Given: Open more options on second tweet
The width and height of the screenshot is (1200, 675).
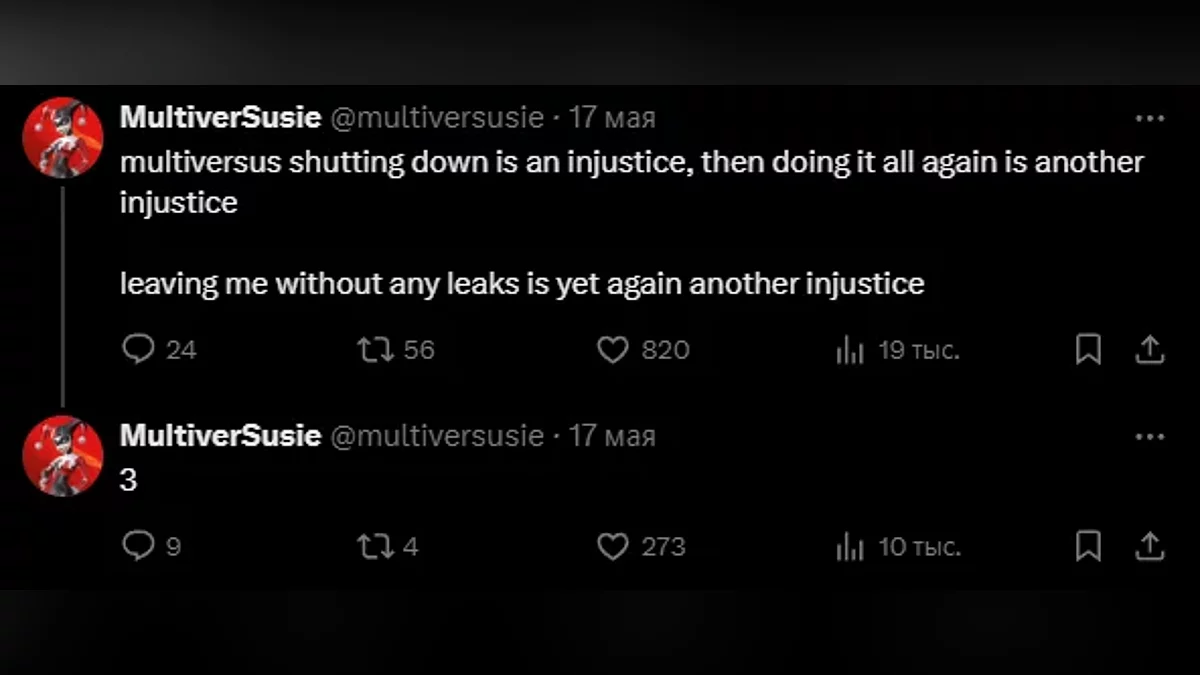Looking at the screenshot, I should [x=1150, y=436].
